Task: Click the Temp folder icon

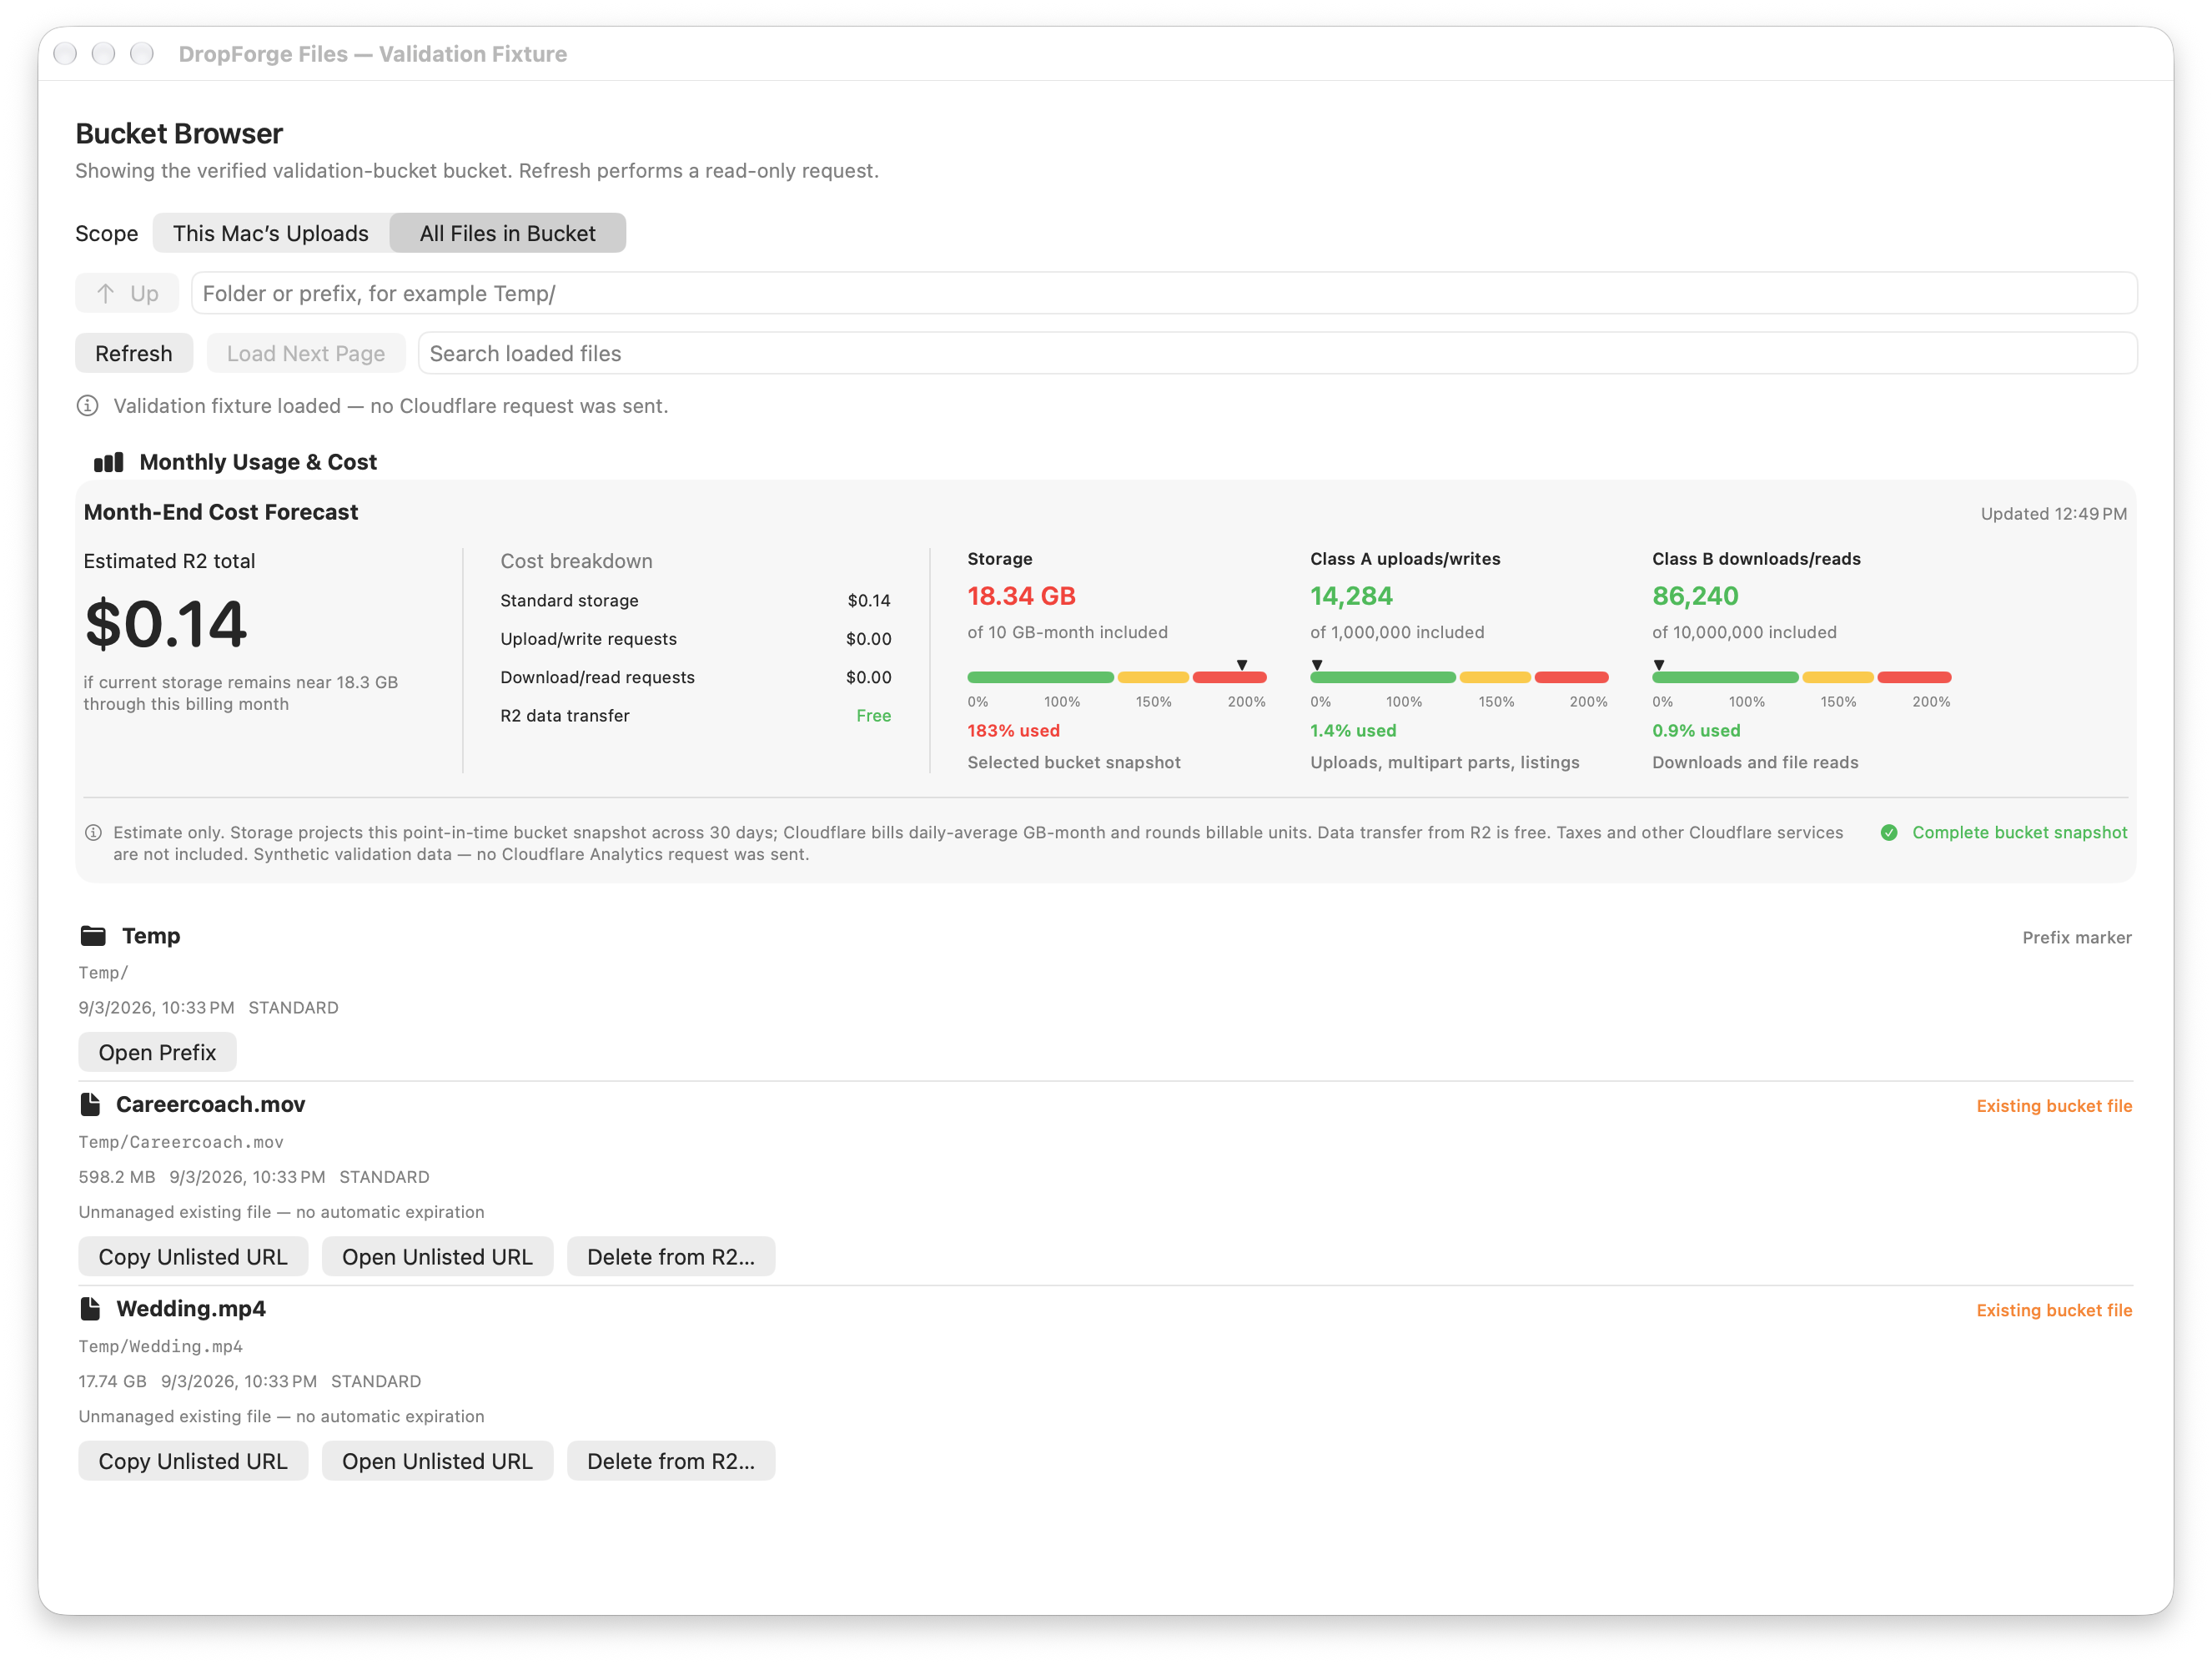Action: pyautogui.click(x=93, y=936)
